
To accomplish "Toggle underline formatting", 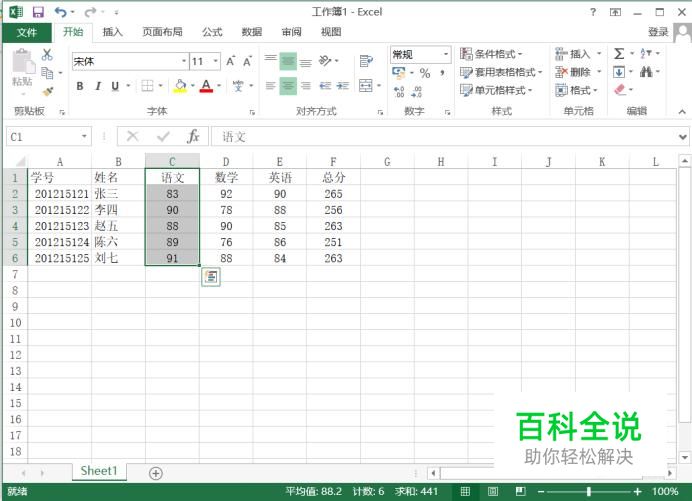I will [x=115, y=86].
